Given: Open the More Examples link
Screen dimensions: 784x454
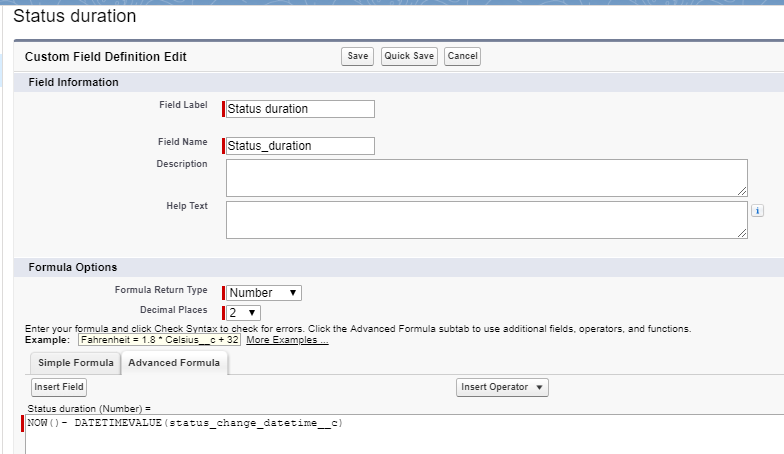Looking at the screenshot, I should coord(287,340).
